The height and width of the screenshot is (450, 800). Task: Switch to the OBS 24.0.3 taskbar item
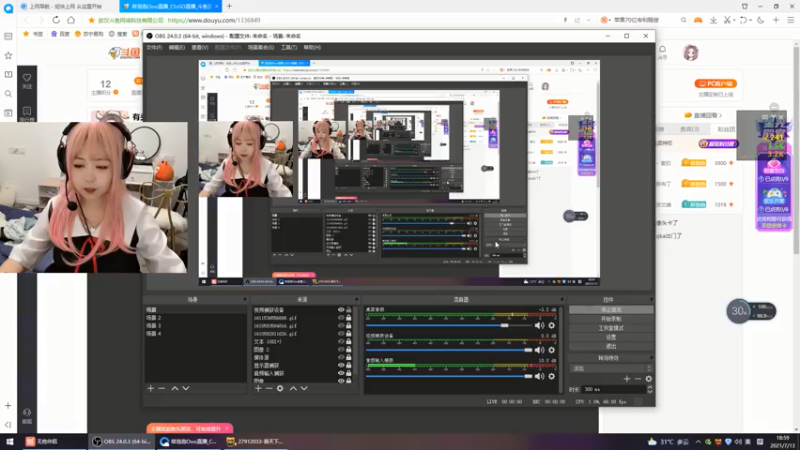[122, 441]
